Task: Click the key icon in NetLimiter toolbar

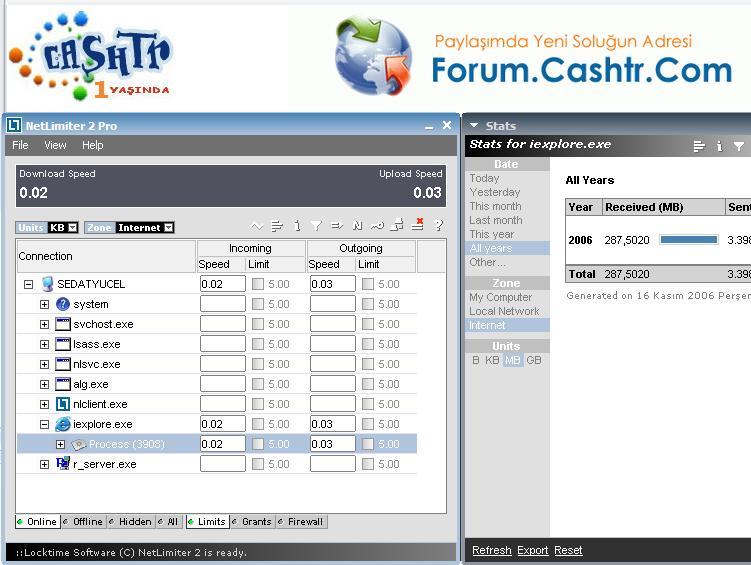Action: 377,226
